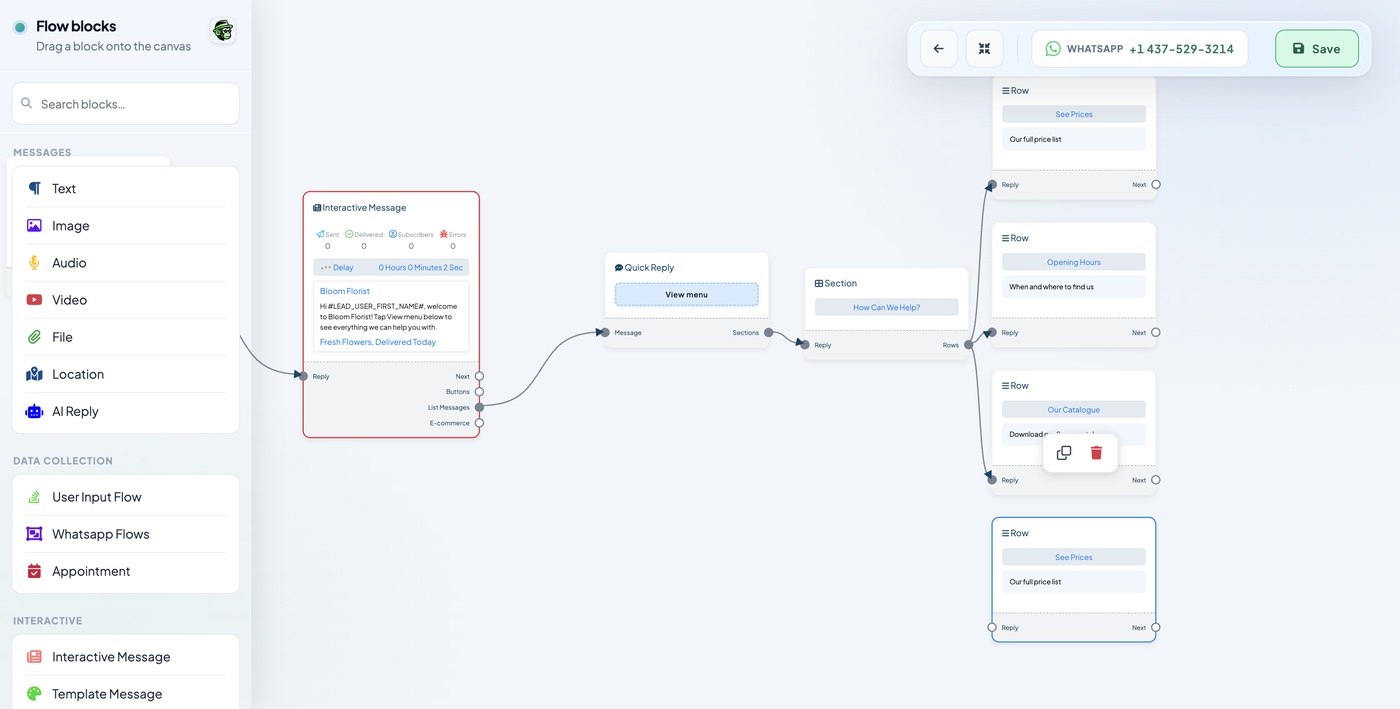Duplicate the node with the copy icon
1400x709 pixels.
click(x=1064, y=453)
